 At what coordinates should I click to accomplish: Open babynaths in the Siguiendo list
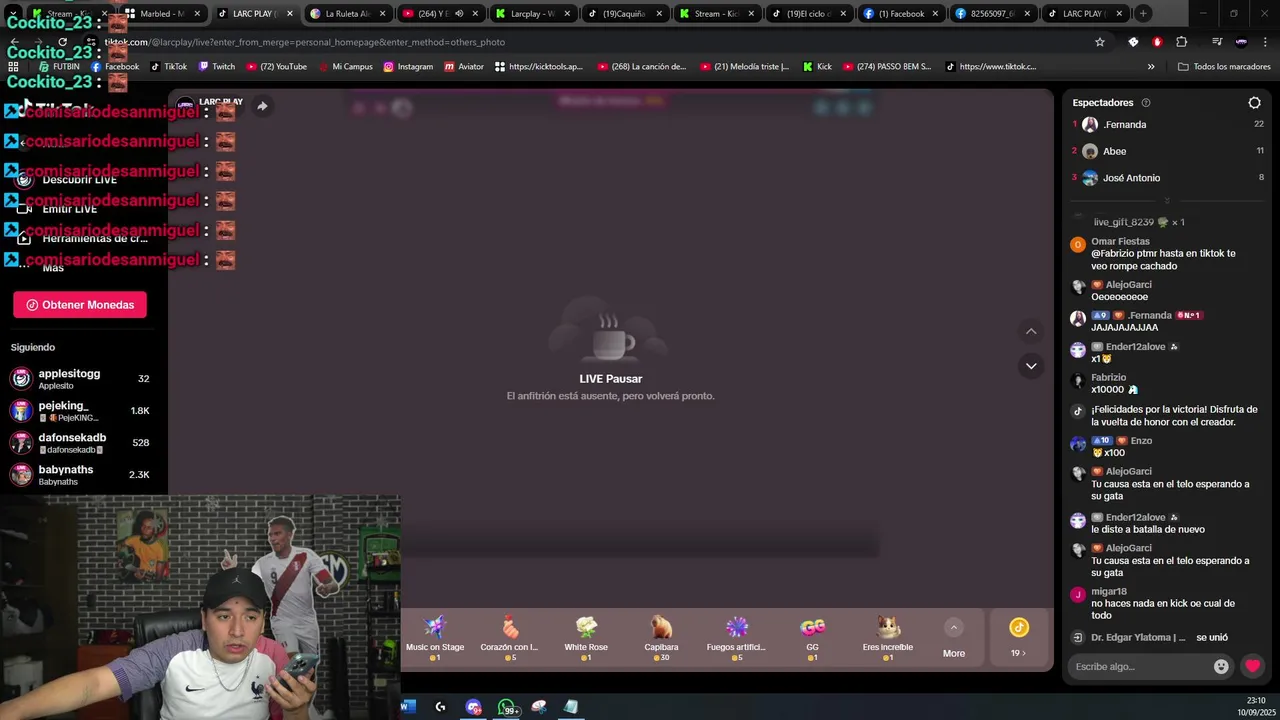click(80, 475)
